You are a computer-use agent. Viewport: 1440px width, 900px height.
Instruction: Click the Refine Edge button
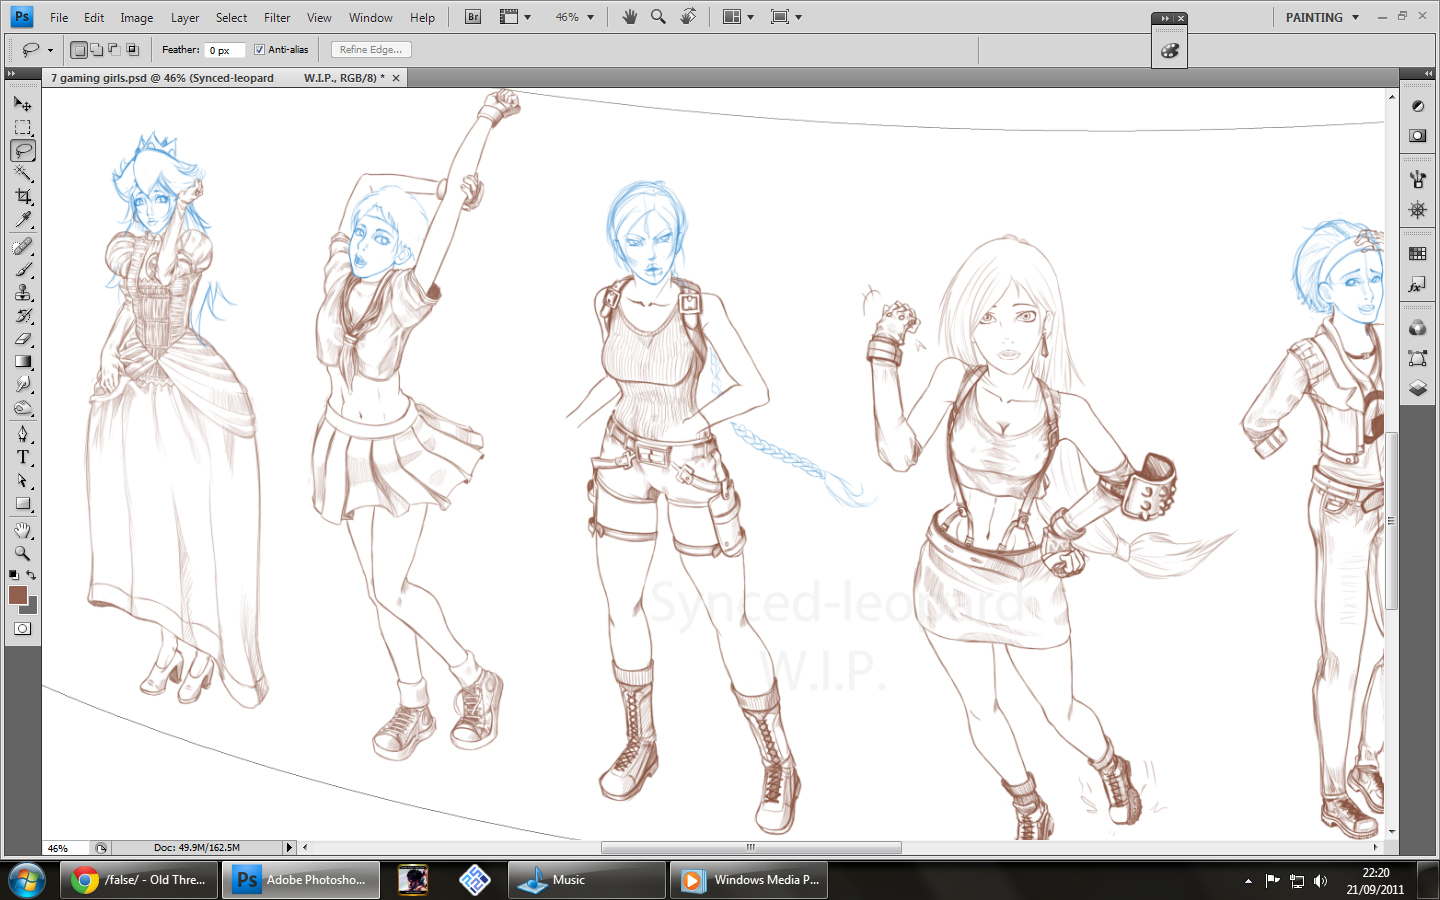click(371, 50)
